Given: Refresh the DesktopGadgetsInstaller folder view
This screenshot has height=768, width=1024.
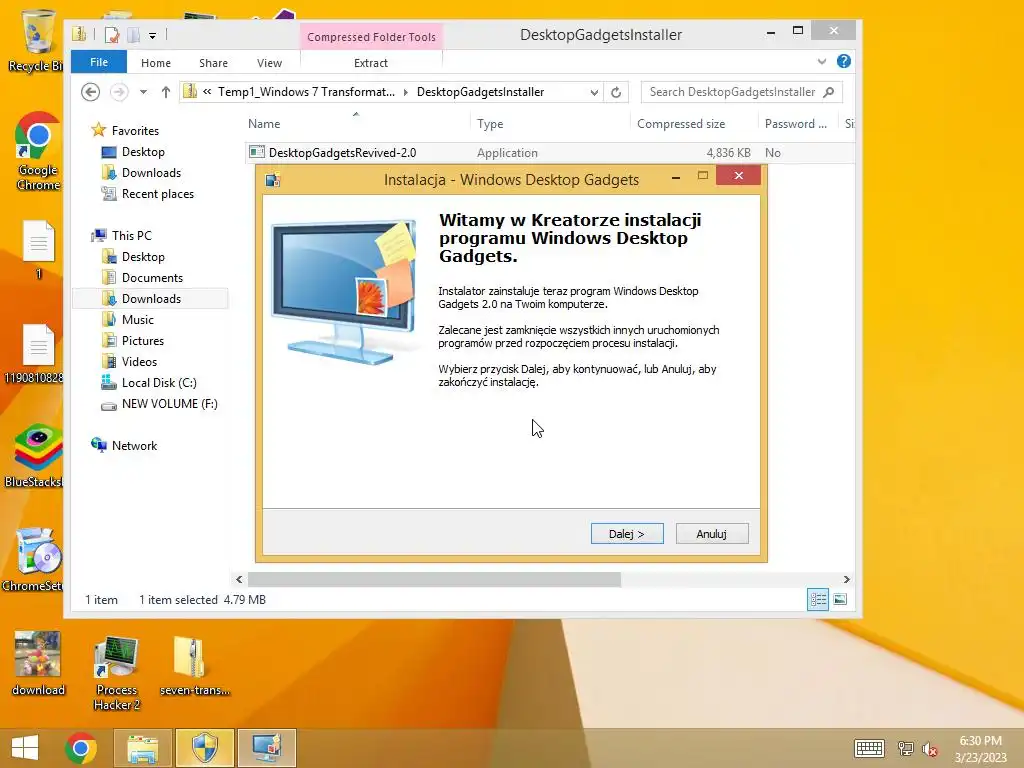Looking at the screenshot, I should (x=616, y=92).
